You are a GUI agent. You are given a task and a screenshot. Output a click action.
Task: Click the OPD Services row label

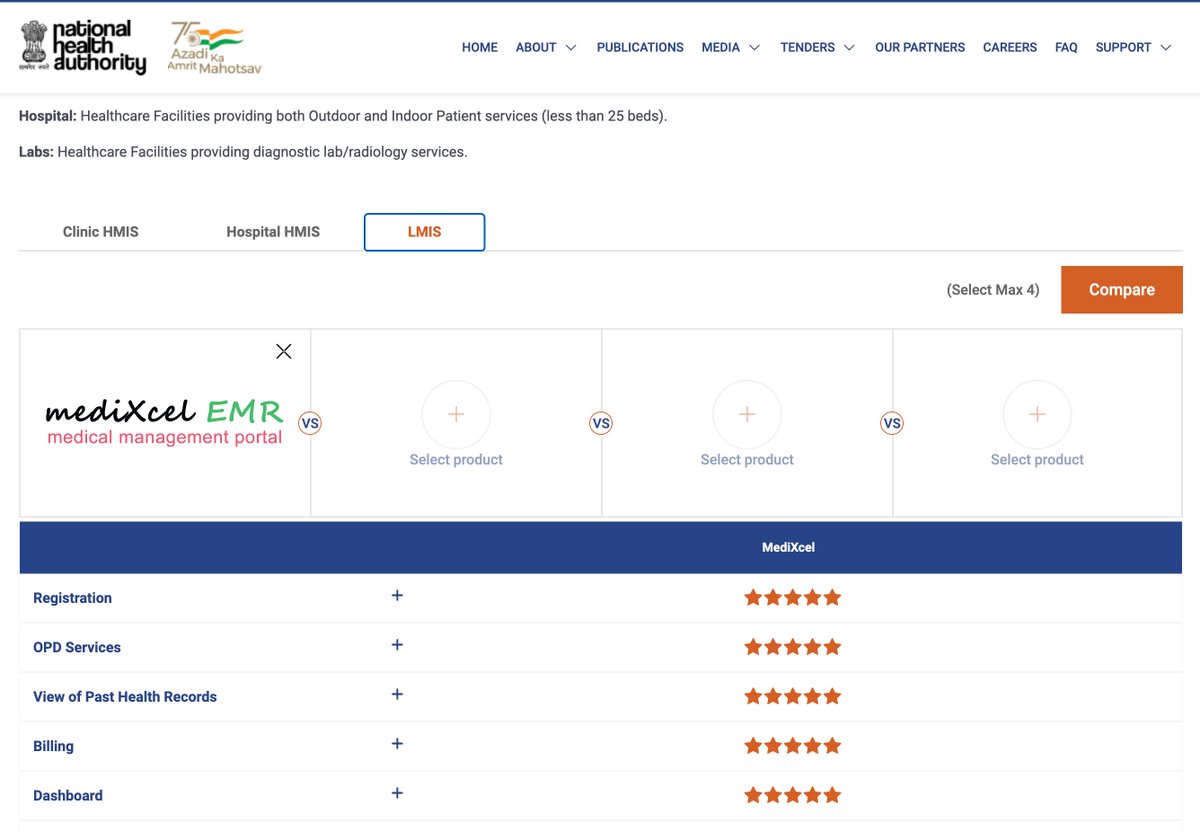coord(77,647)
